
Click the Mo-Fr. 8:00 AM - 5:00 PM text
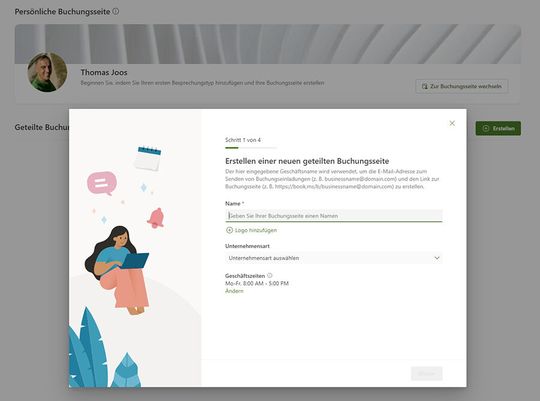[x=257, y=284]
